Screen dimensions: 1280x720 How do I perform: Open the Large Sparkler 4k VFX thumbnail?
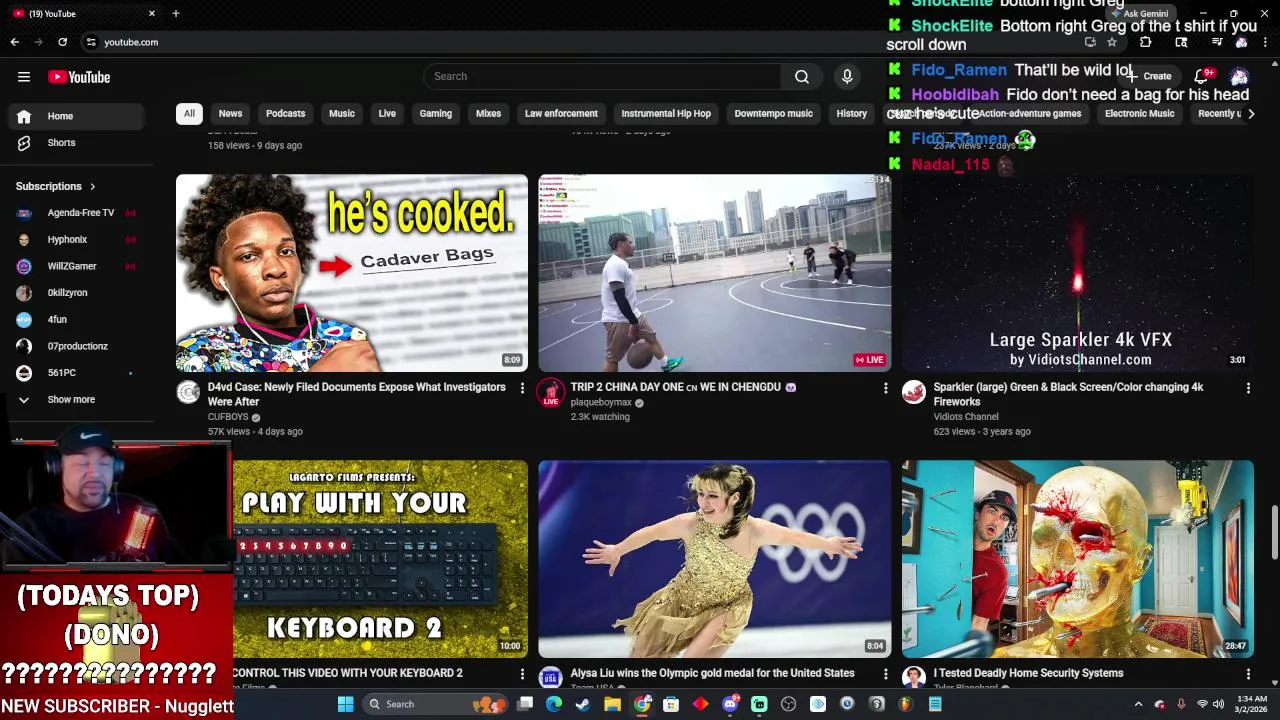click(1078, 273)
